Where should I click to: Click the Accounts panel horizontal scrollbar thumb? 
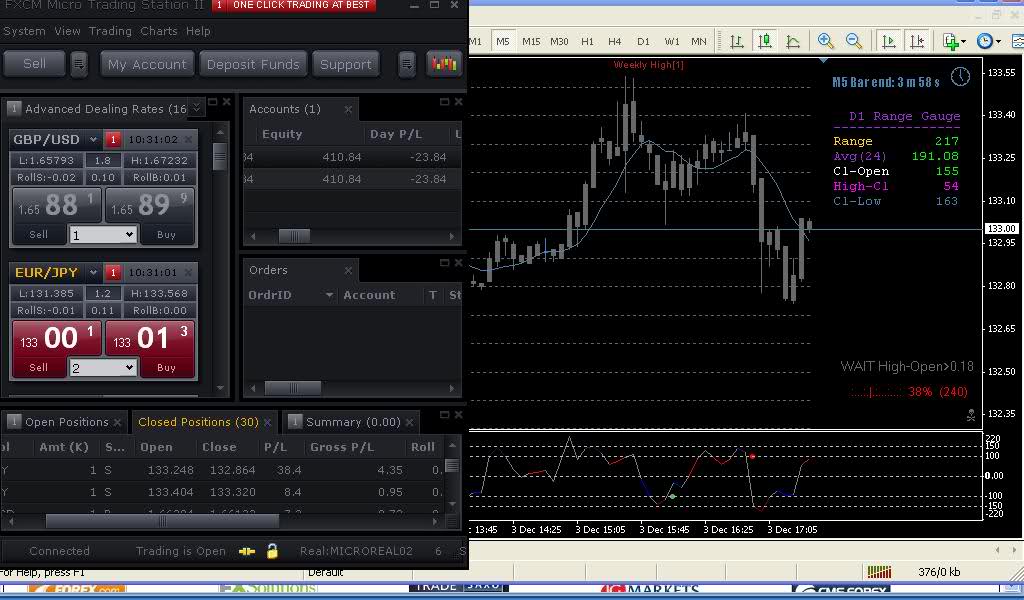point(293,236)
